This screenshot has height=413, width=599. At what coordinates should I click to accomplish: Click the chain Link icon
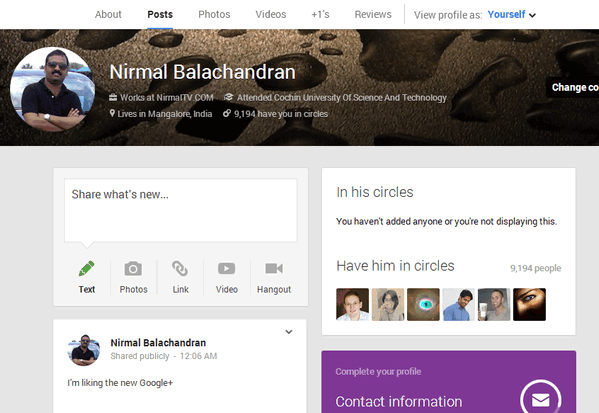(180, 269)
